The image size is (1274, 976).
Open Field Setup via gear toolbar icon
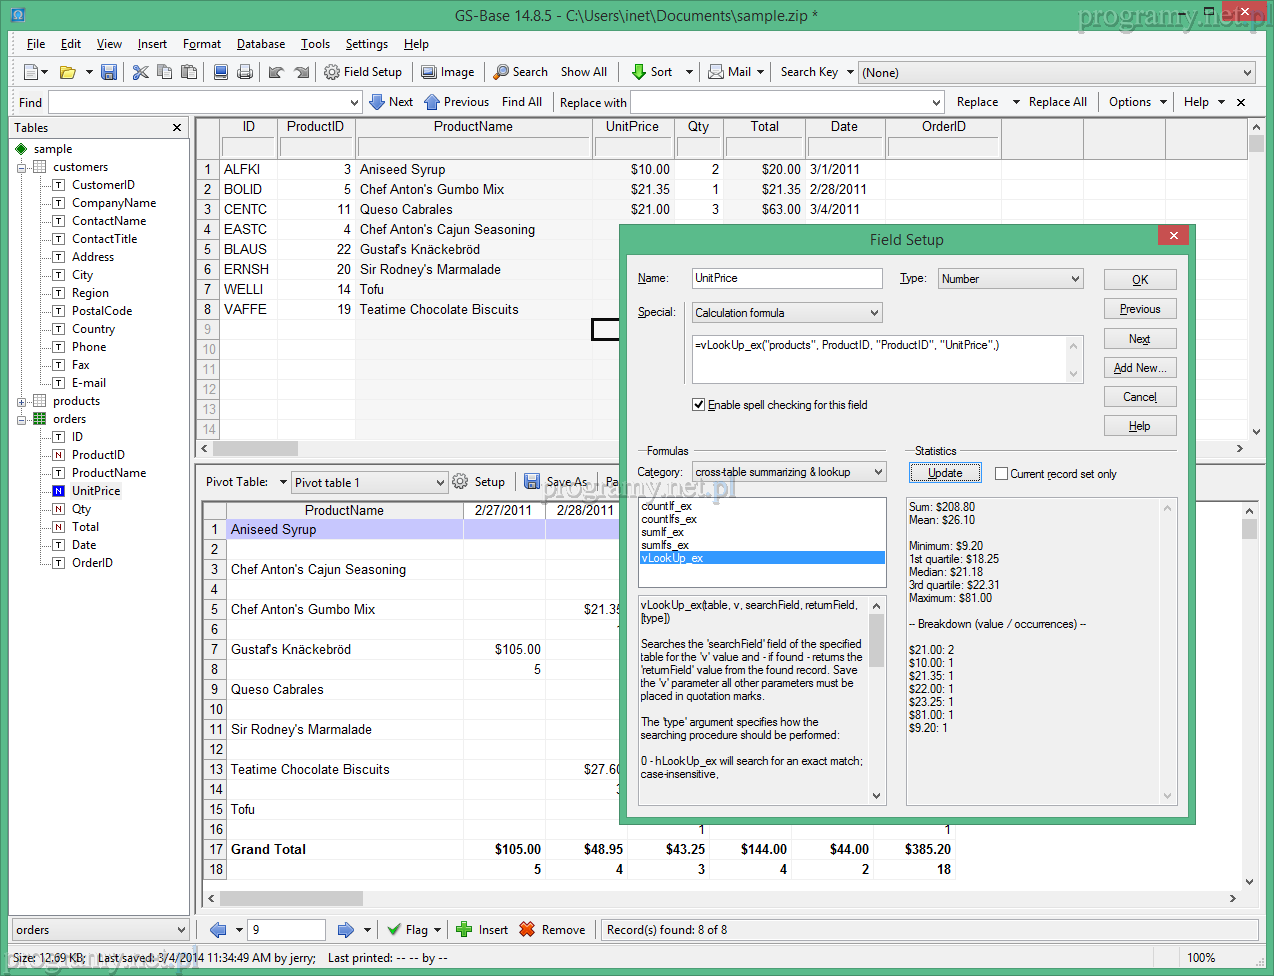tap(332, 72)
